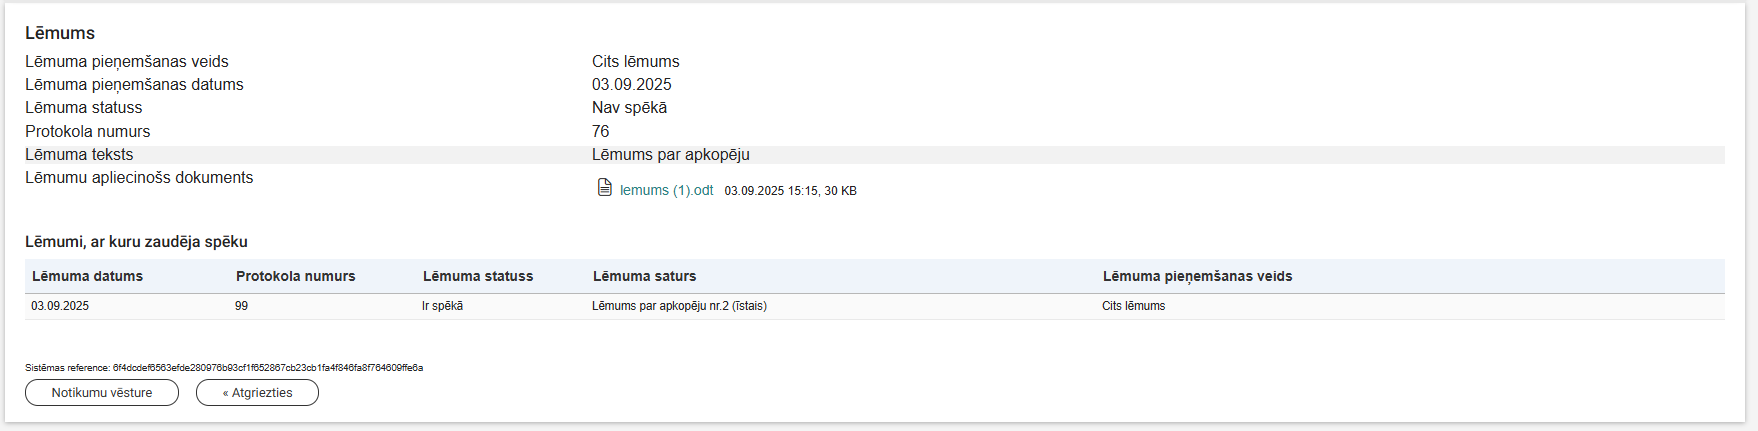Screen dimensions: 1758x431
Task: Click the Ir spēkā status cell
Action: (x=442, y=306)
